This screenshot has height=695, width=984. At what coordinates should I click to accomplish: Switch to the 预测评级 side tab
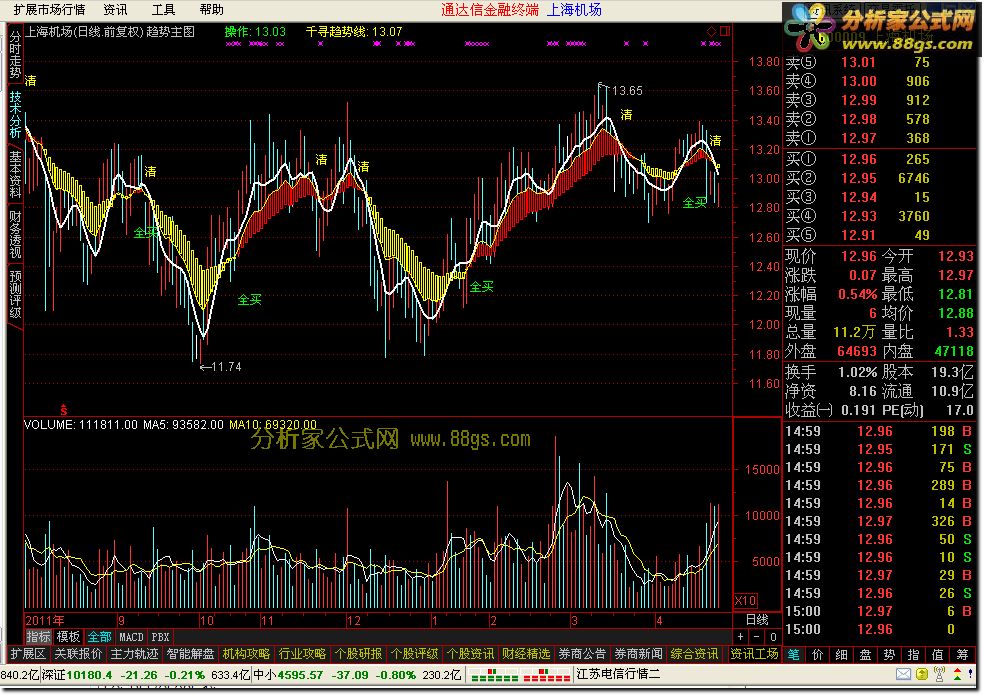[x=15, y=294]
